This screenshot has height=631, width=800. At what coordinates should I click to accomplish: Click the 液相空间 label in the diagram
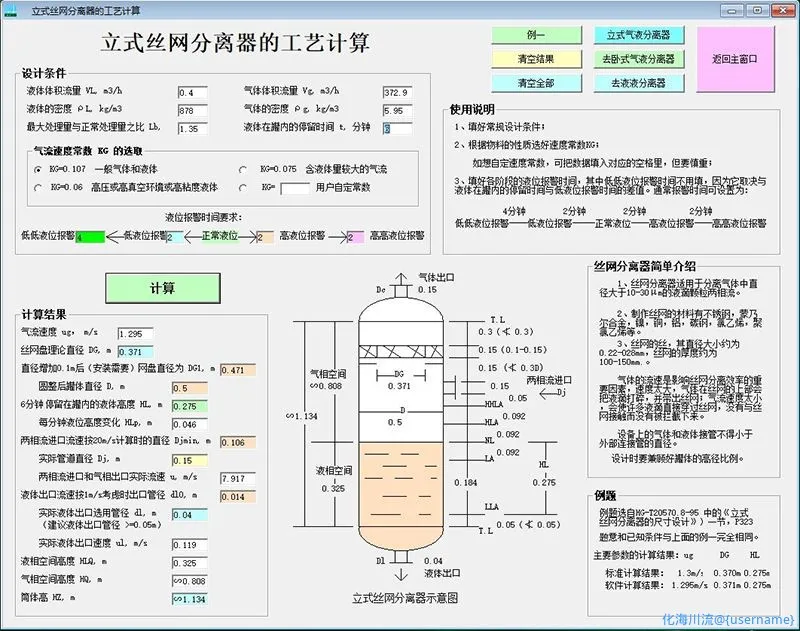(x=334, y=470)
